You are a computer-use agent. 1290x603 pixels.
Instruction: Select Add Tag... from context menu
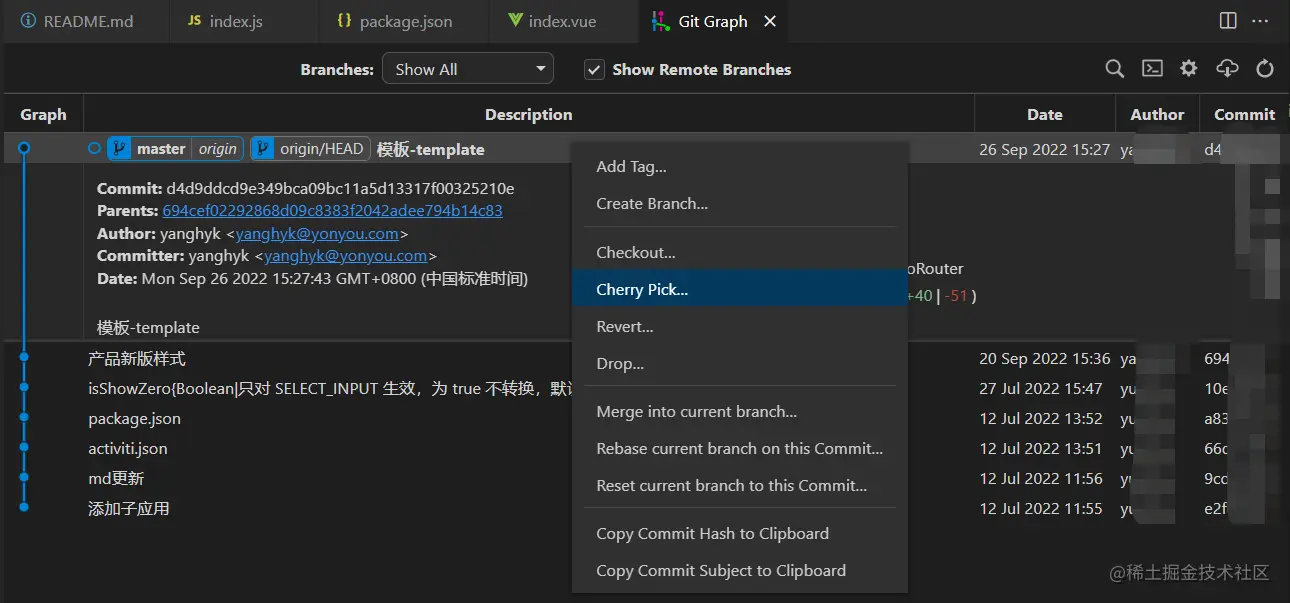click(x=740, y=167)
